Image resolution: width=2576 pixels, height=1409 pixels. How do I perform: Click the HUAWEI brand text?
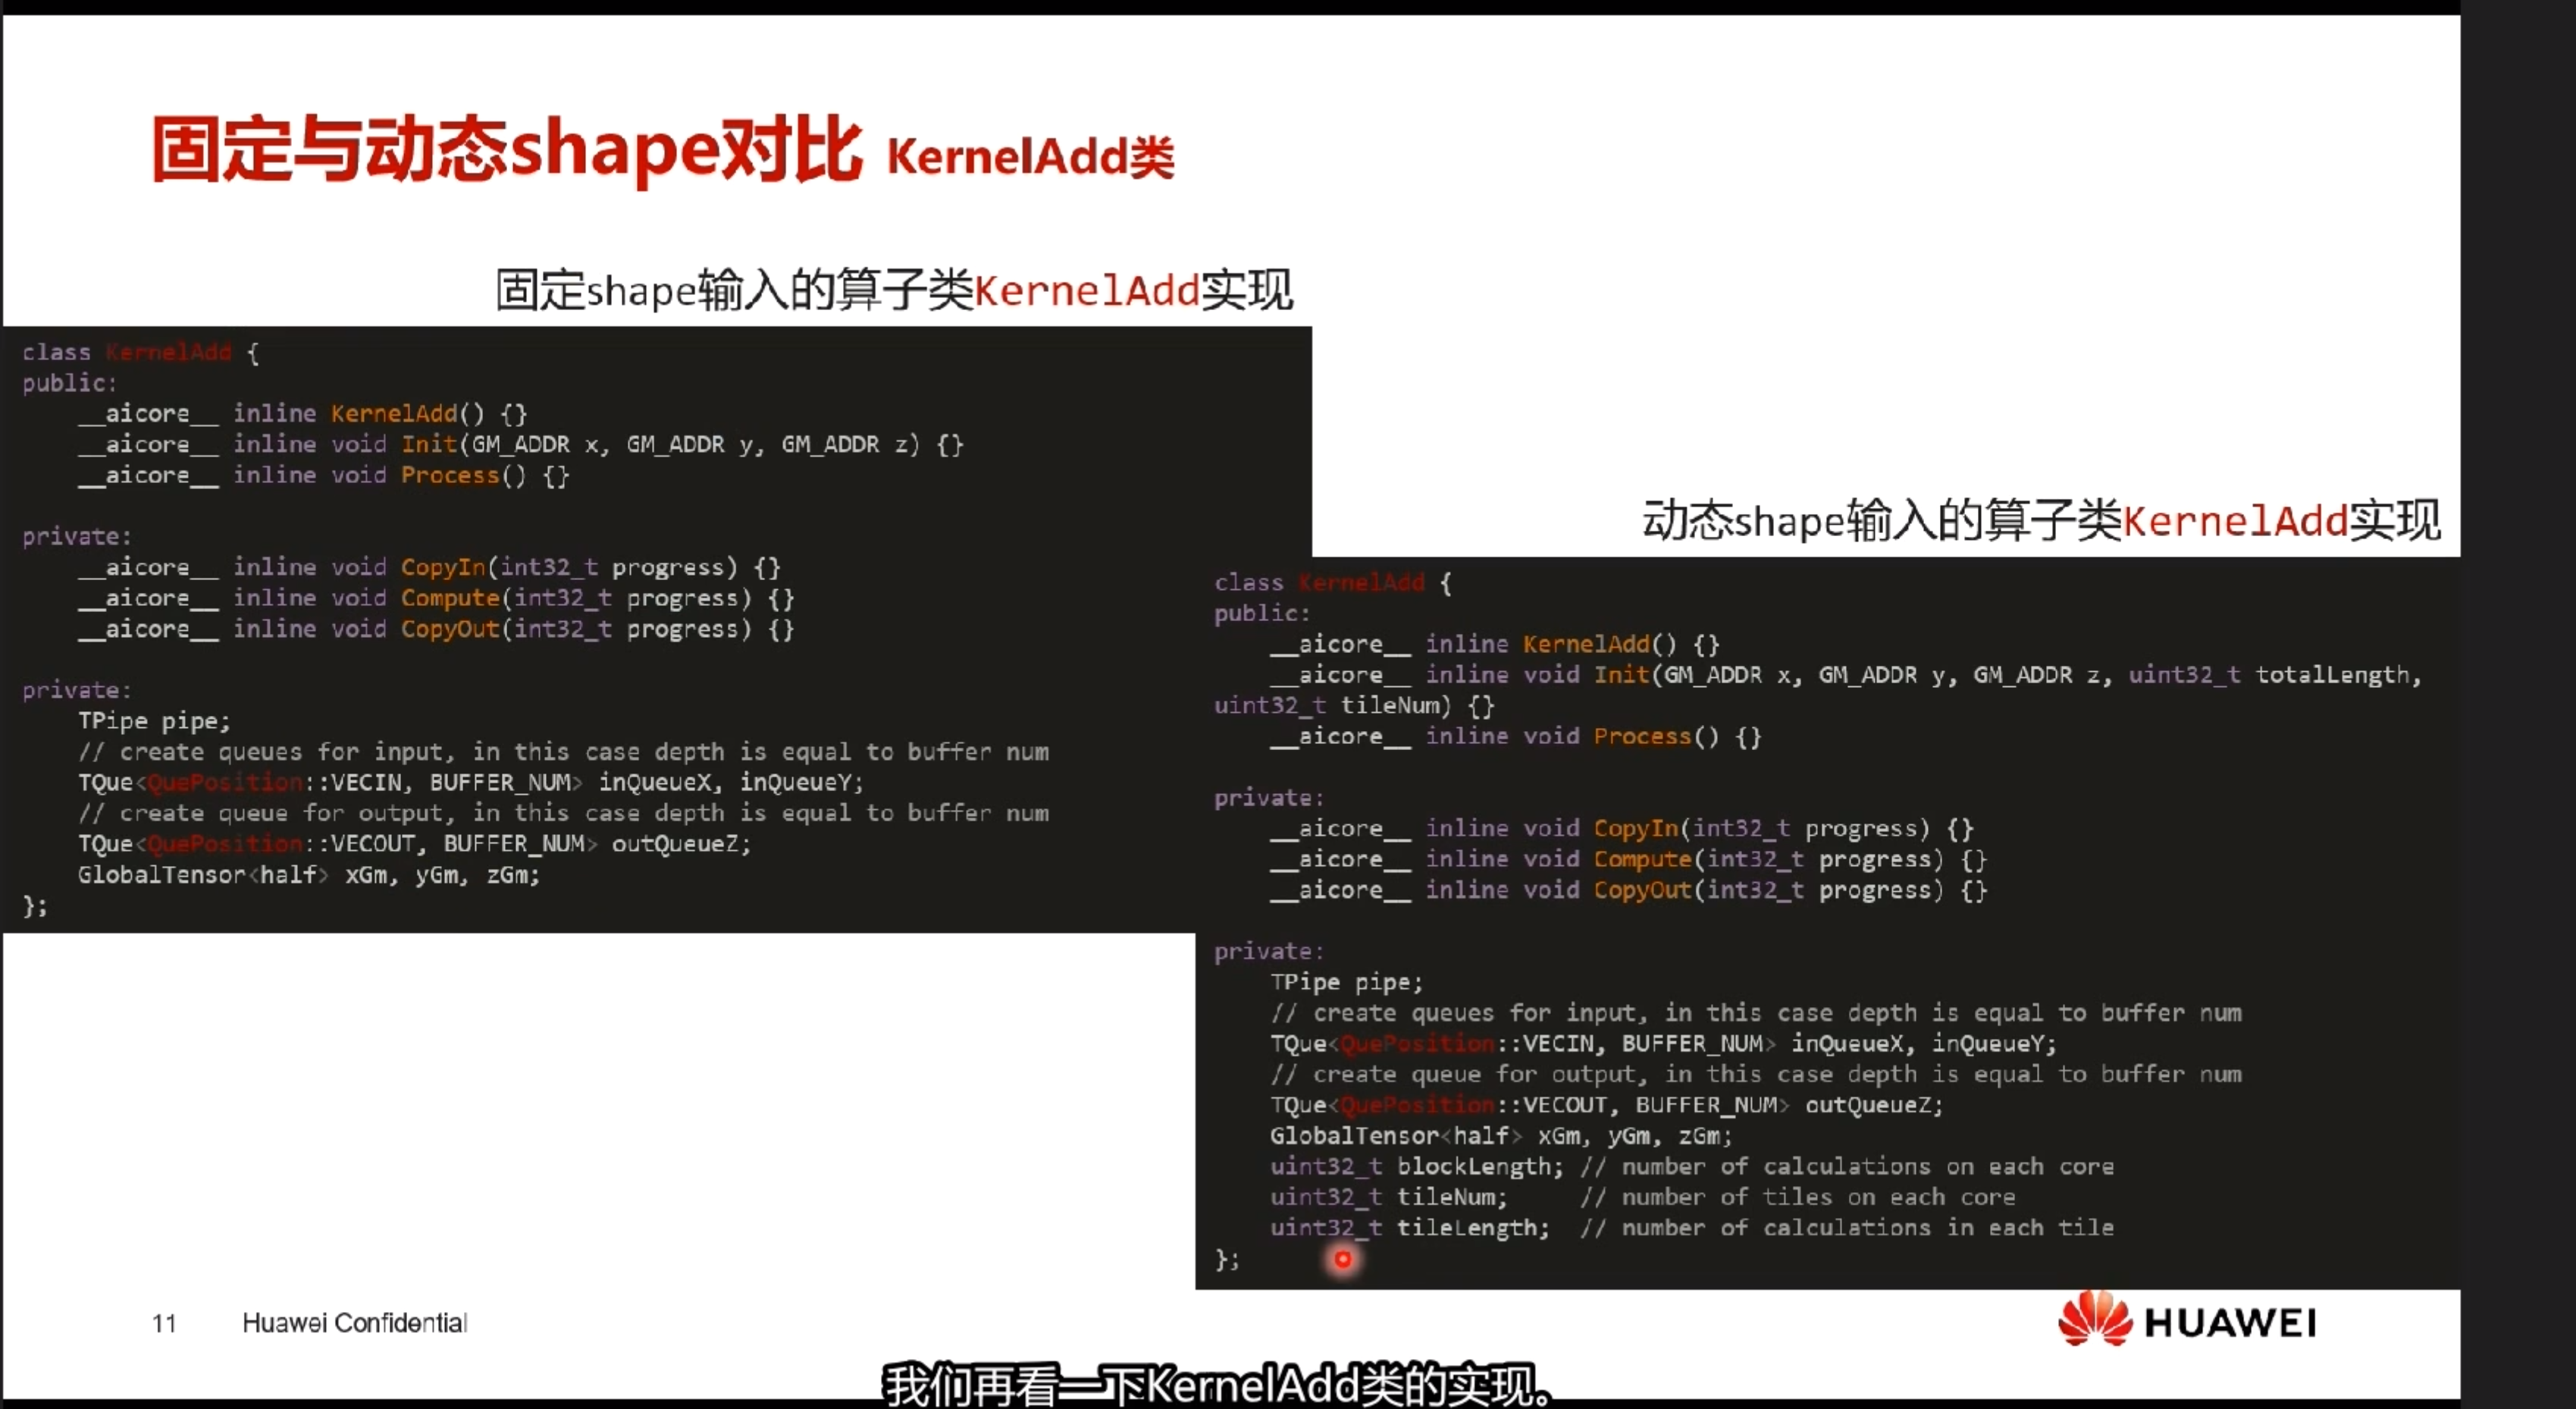pos(2230,1323)
